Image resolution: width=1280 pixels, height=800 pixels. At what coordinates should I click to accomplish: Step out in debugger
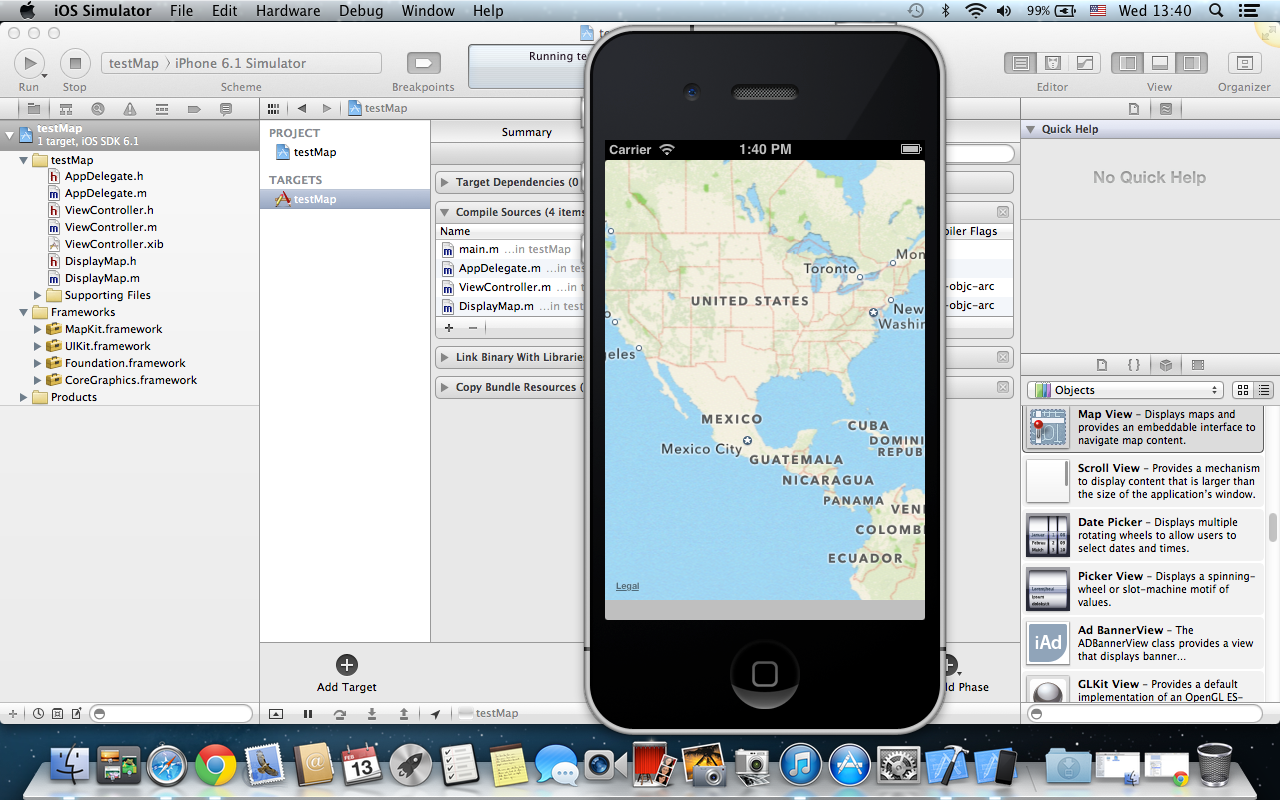point(404,714)
